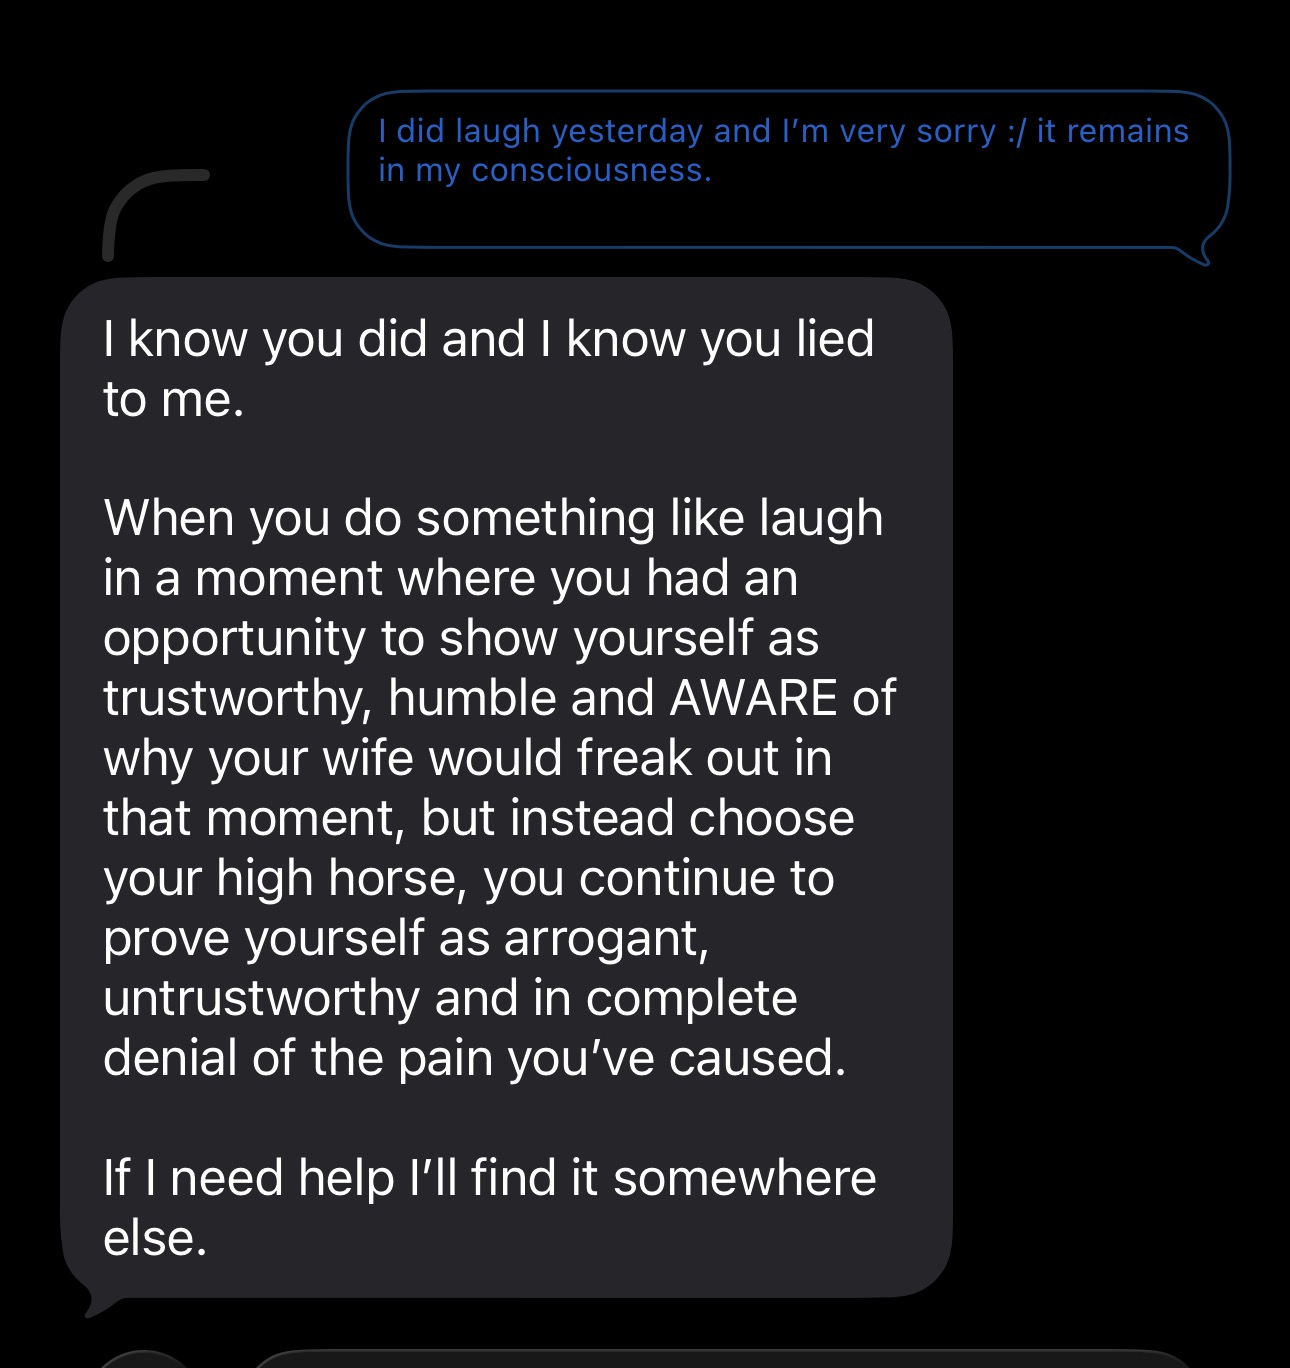Click the phrase 'denial of the pain you've caused'
This screenshot has height=1368, width=1290.
point(474,1058)
